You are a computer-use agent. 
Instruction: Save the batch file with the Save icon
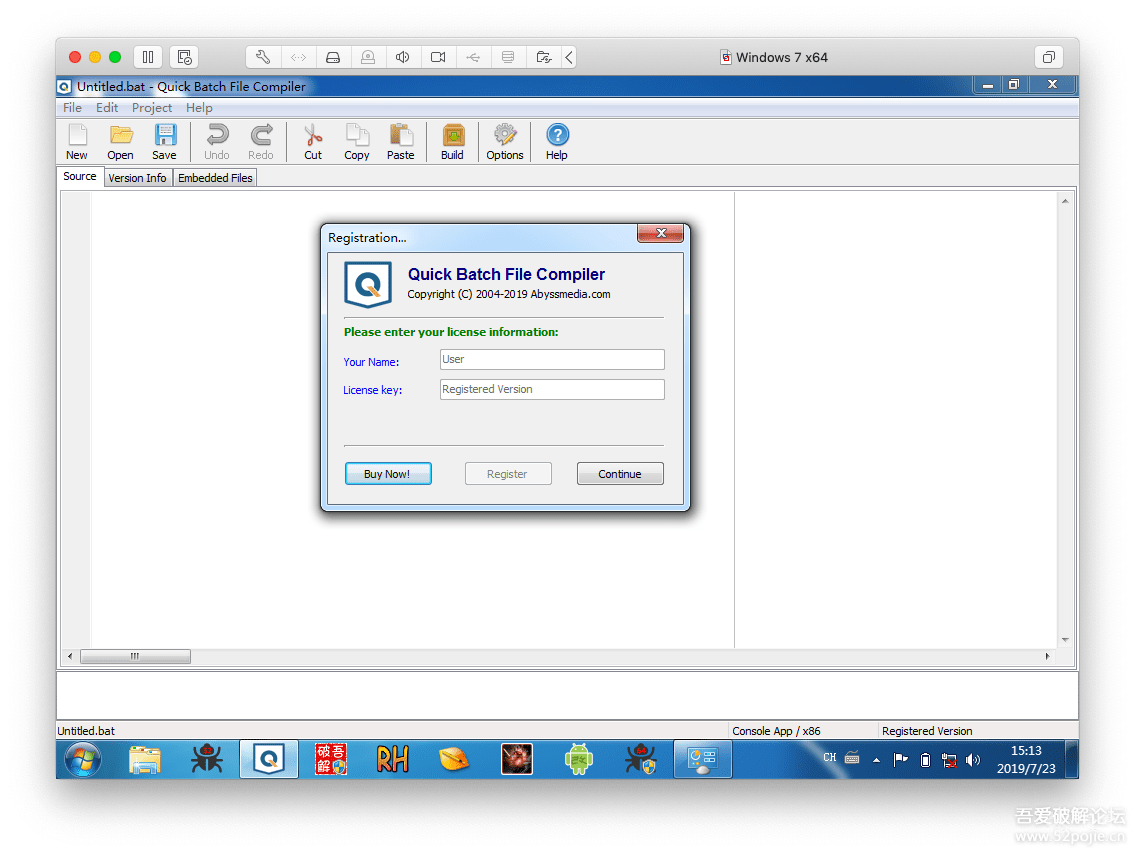[164, 141]
